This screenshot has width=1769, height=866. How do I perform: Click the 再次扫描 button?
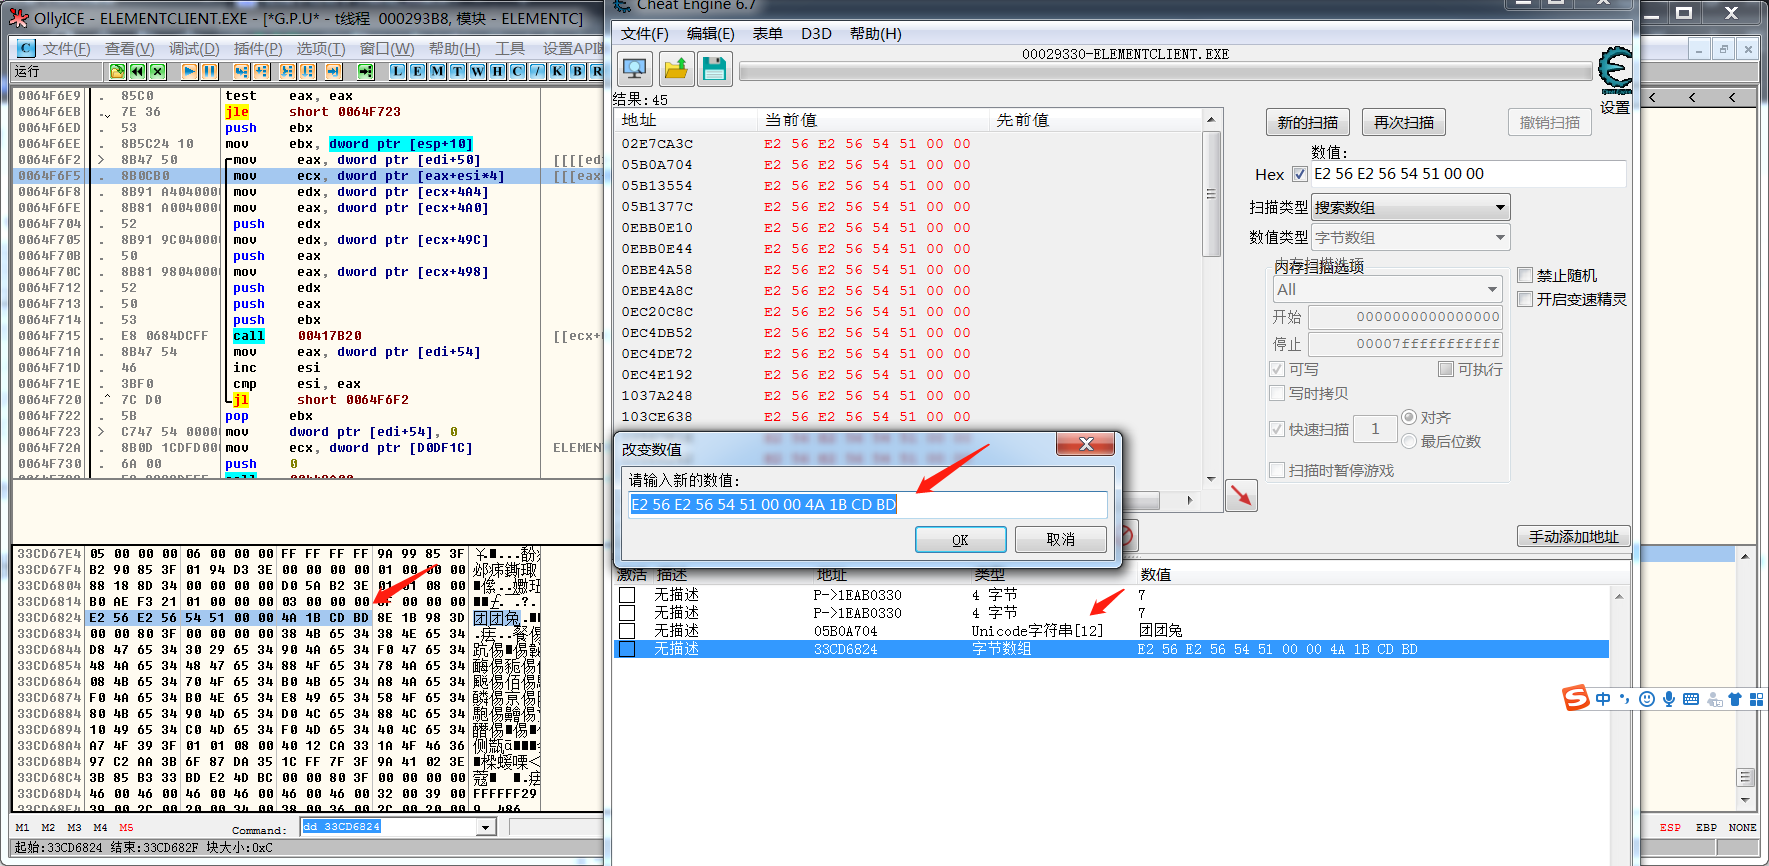1404,122
